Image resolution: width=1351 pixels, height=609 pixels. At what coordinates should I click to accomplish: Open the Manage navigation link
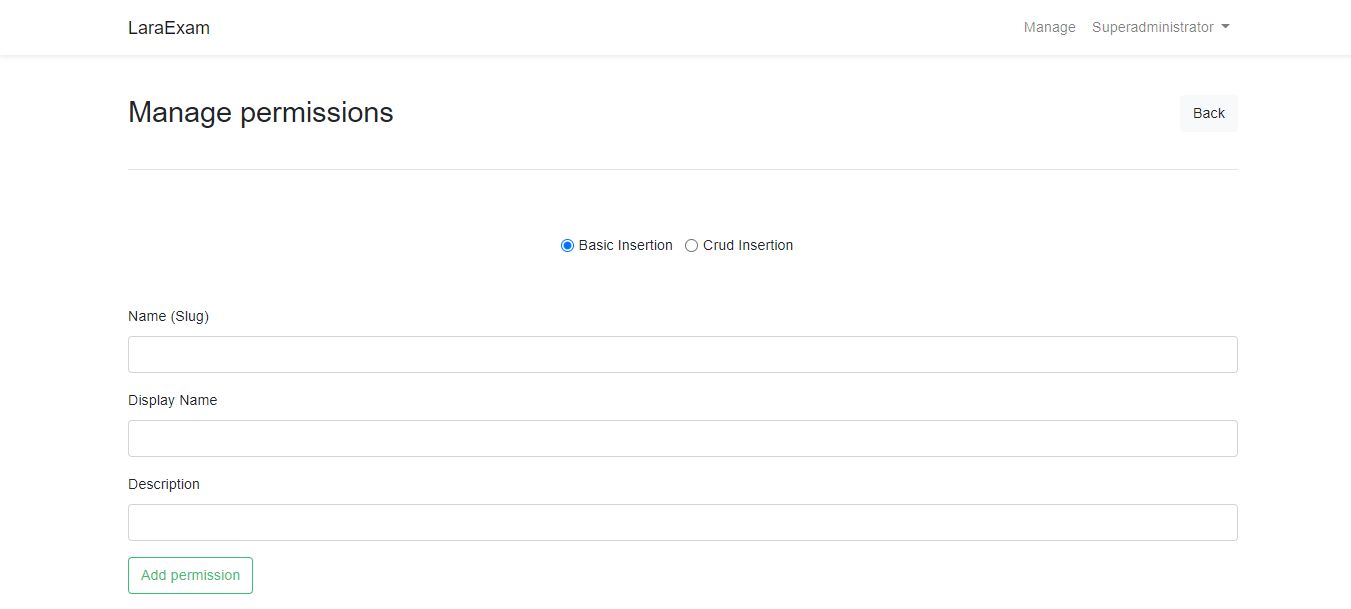point(1049,28)
